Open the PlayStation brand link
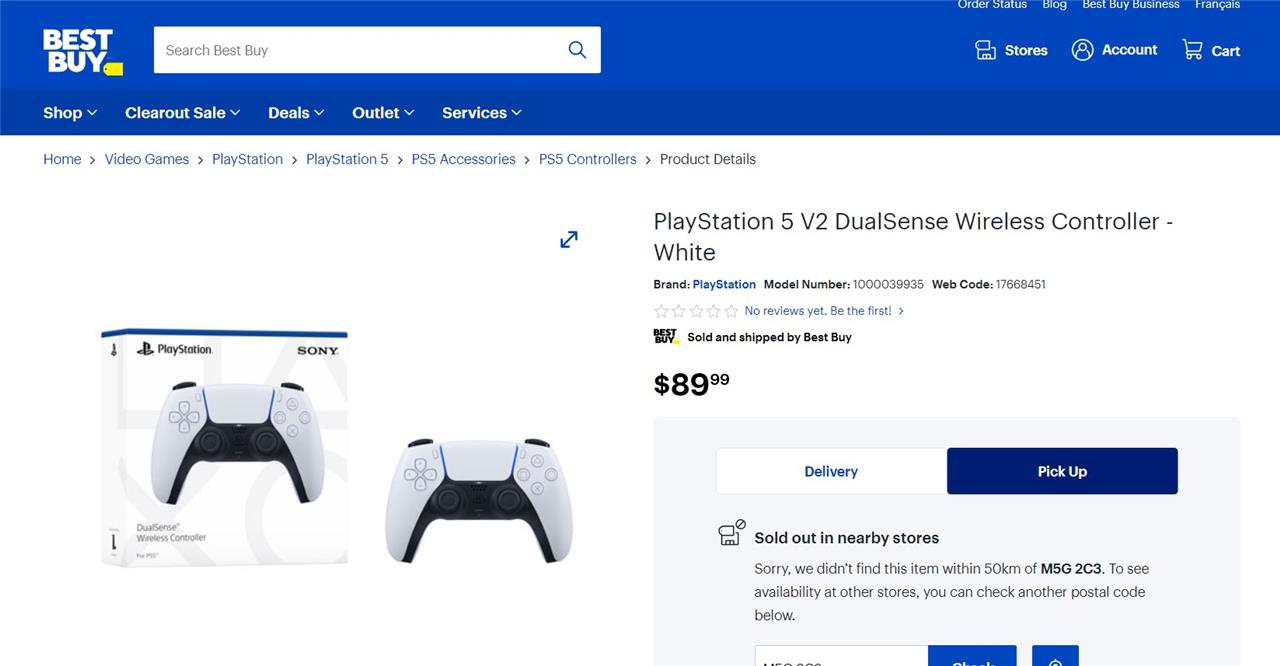Image resolution: width=1280 pixels, height=666 pixels. click(724, 284)
